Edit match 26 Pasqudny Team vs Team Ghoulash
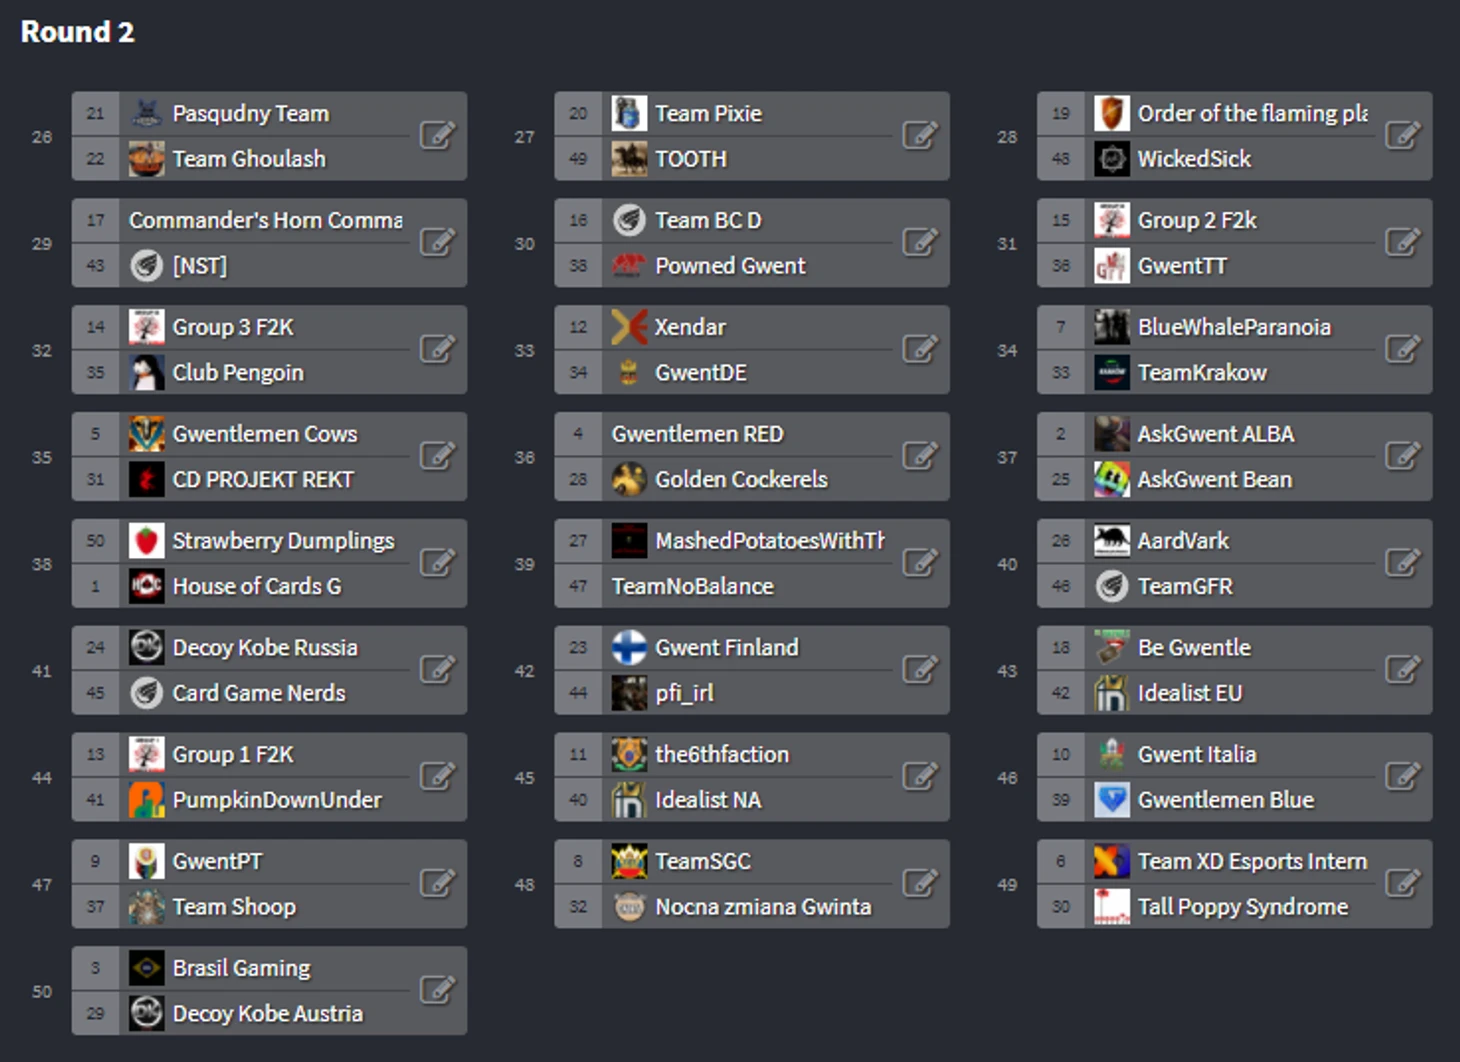 coord(437,135)
